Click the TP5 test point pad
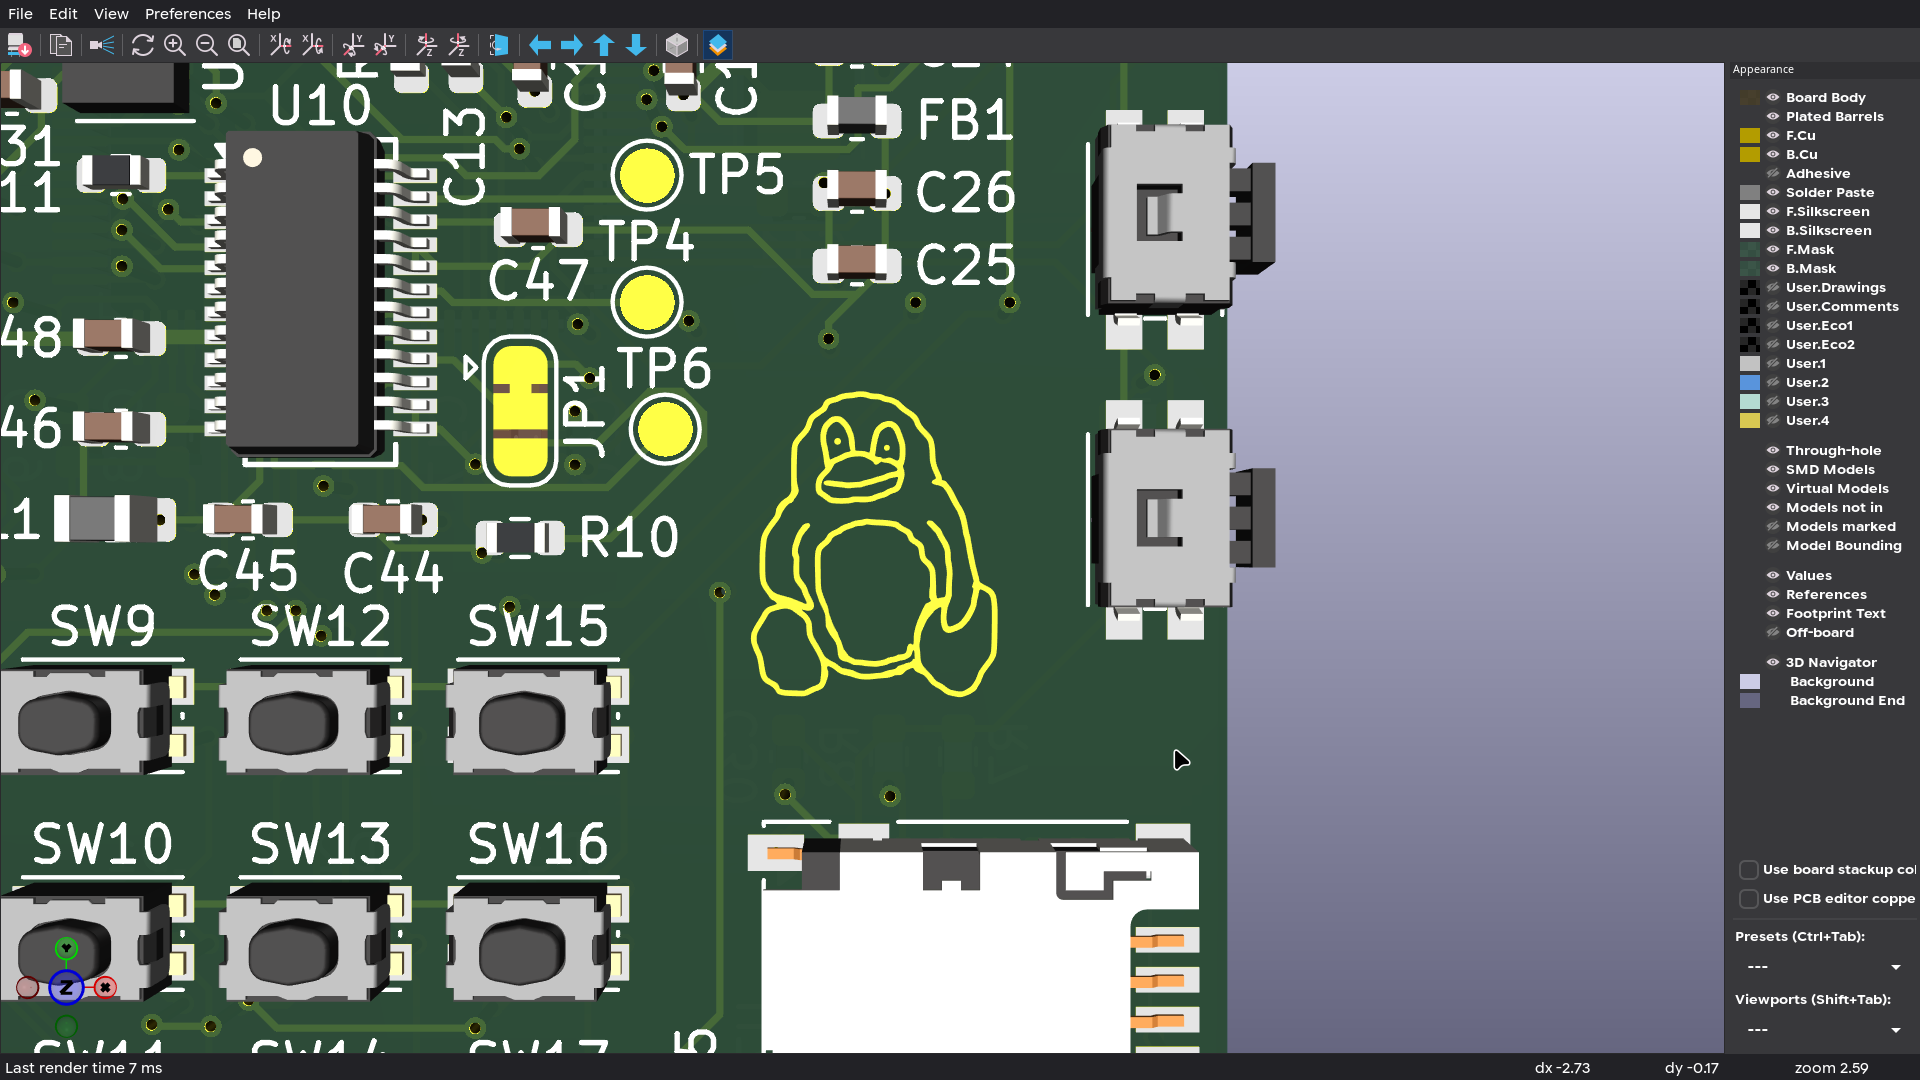 pos(647,175)
